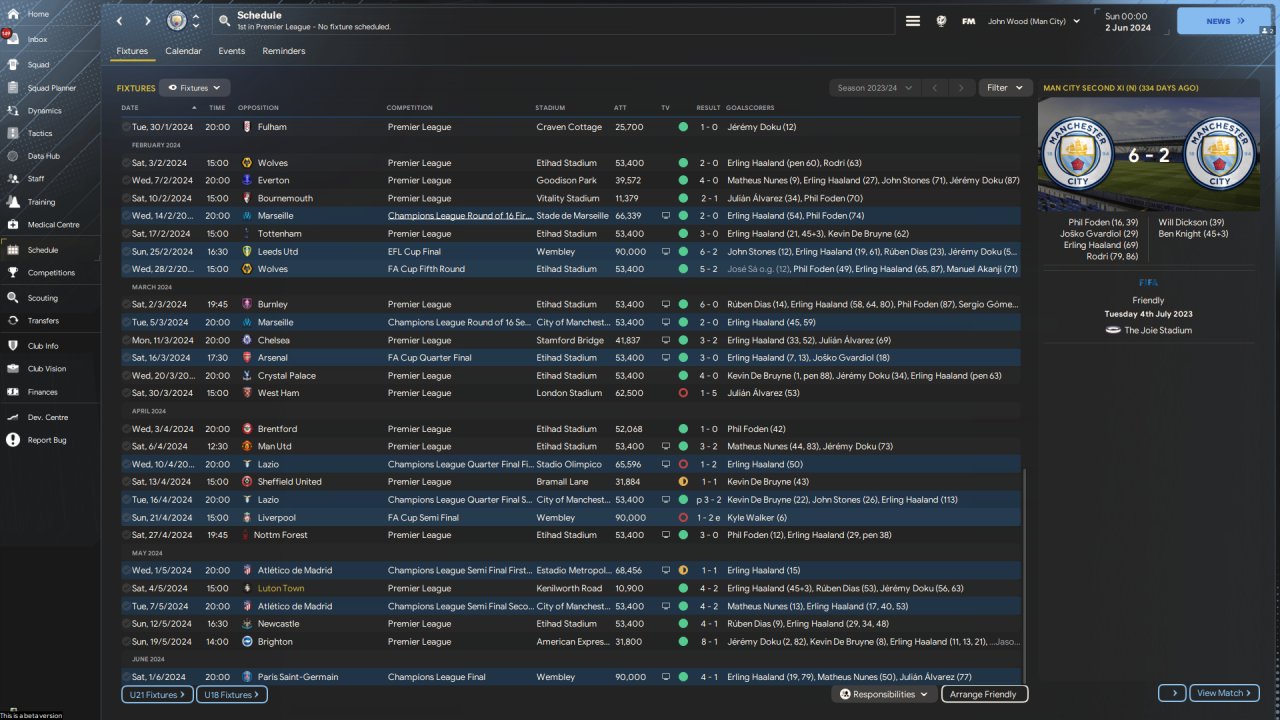Open Competitions from the sidebar
Viewport: 1280px width, 720px height.
pos(51,273)
